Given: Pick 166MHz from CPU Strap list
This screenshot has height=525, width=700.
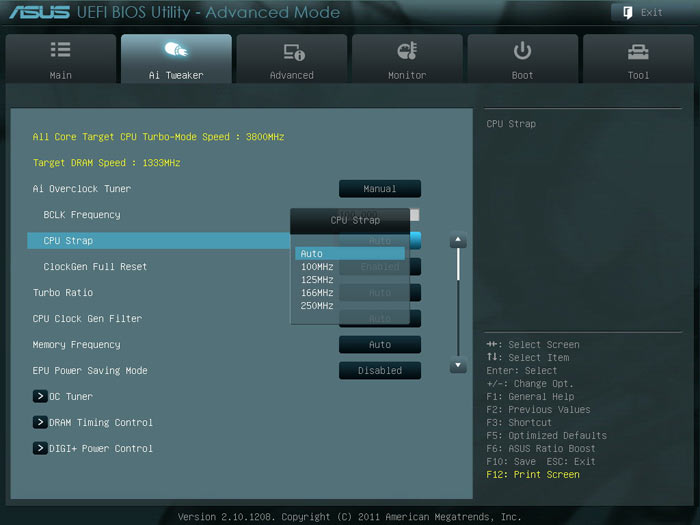Looking at the screenshot, I should (318, 293).
